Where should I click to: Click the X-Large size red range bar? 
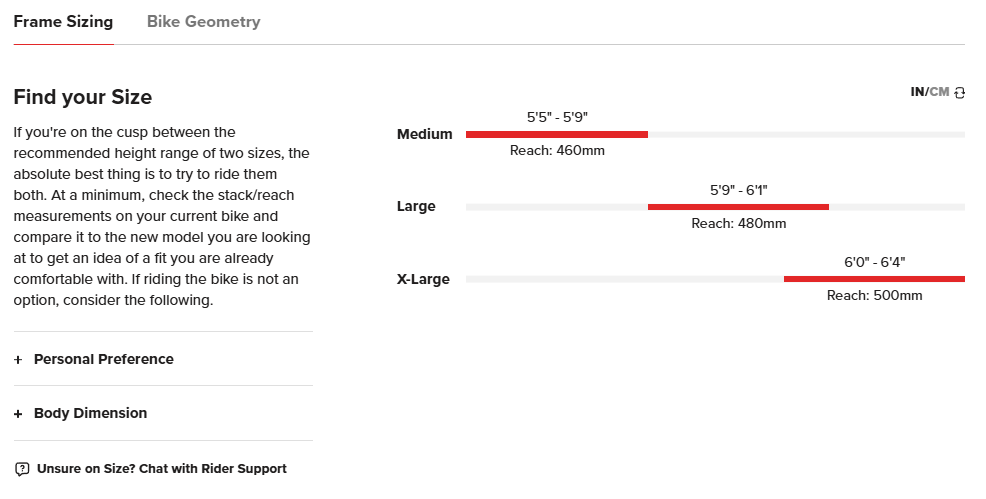[x=874, y=279]
